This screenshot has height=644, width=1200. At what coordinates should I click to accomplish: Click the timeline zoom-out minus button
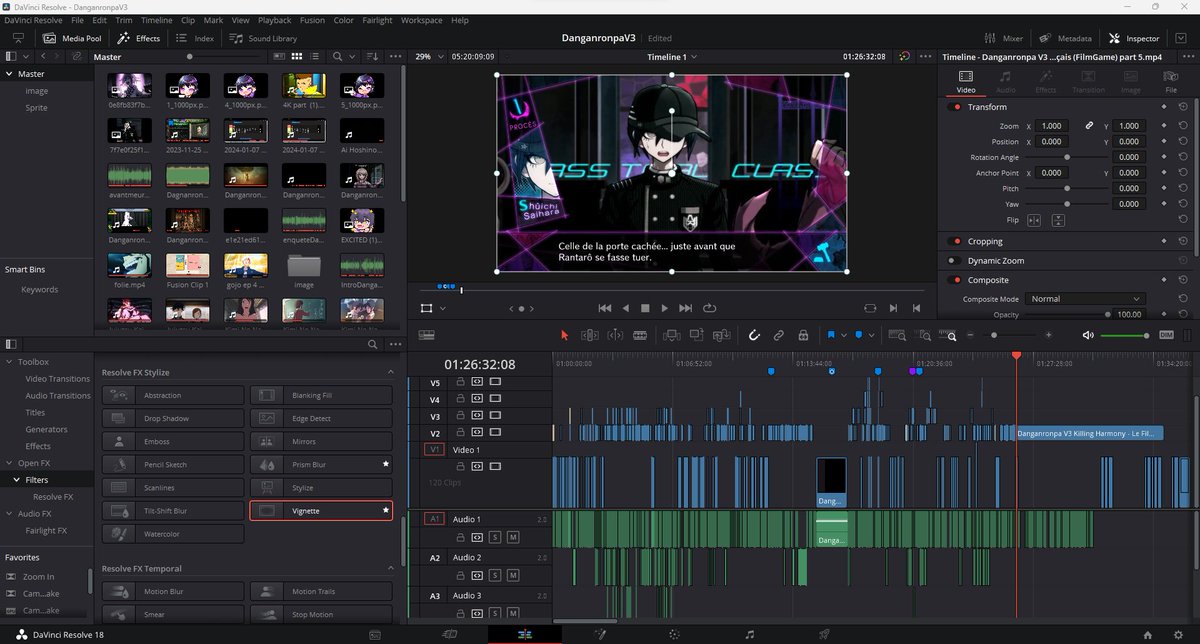click(968, 335)
